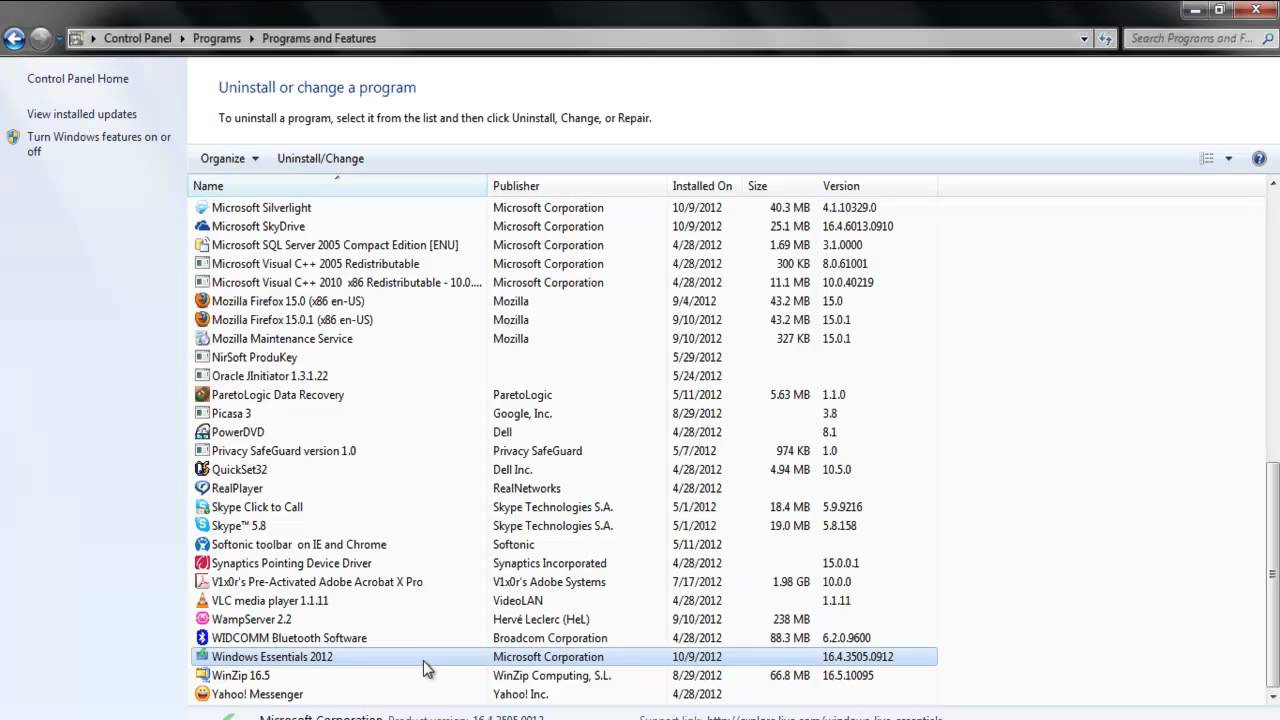Click the WinZip Computing, S.L. publisher cell
This screenshot has width=1280, height=720.
pos(552,676)
